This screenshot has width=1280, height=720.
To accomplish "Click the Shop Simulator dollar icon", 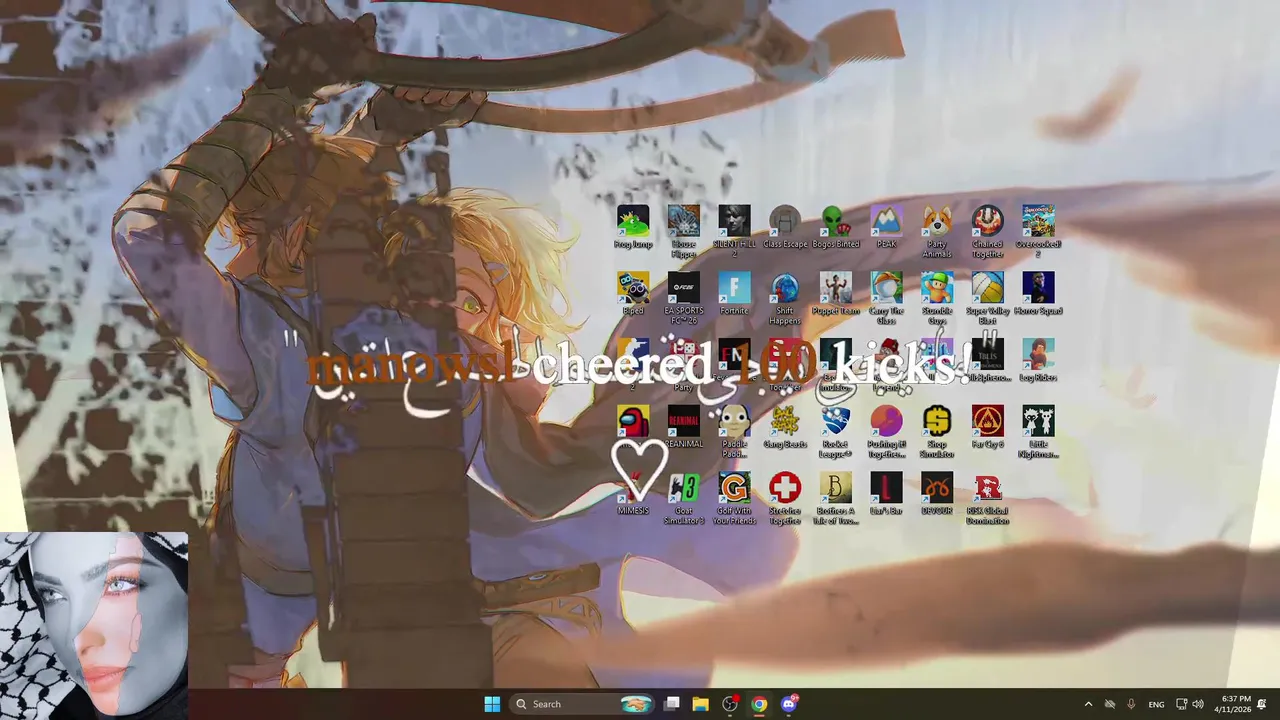I will click(937, 432).
